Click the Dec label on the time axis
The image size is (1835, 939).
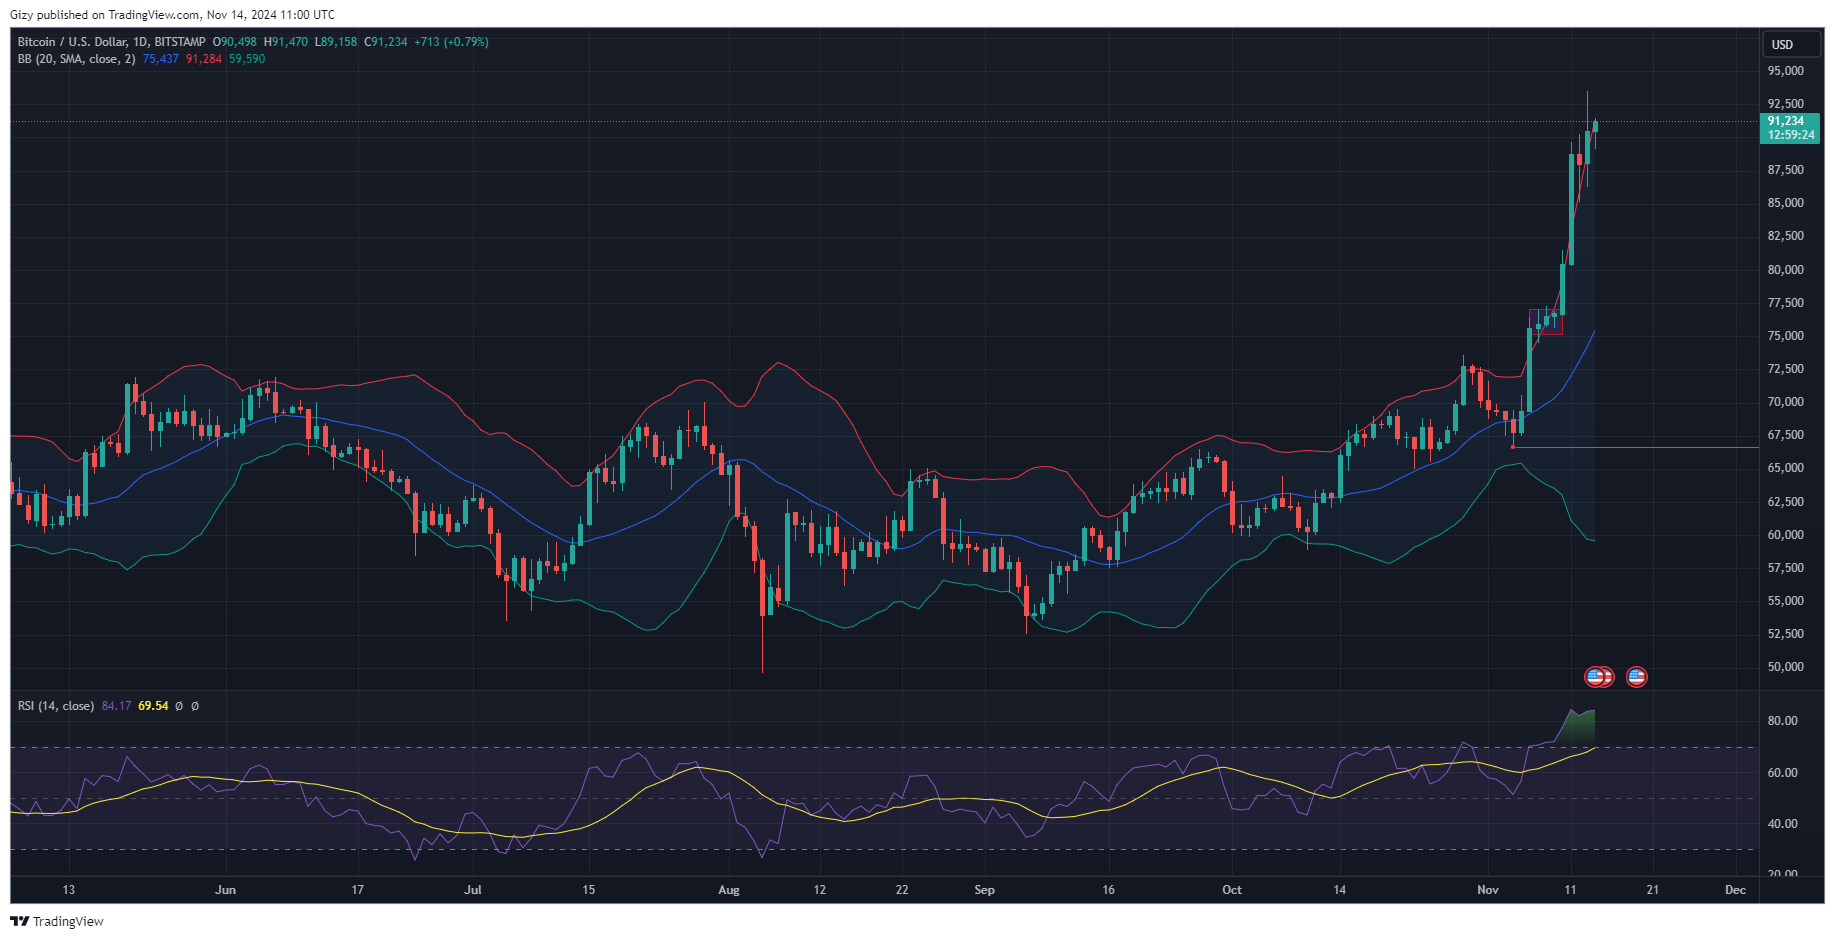pyautogui.click(x=1736, y=890)
